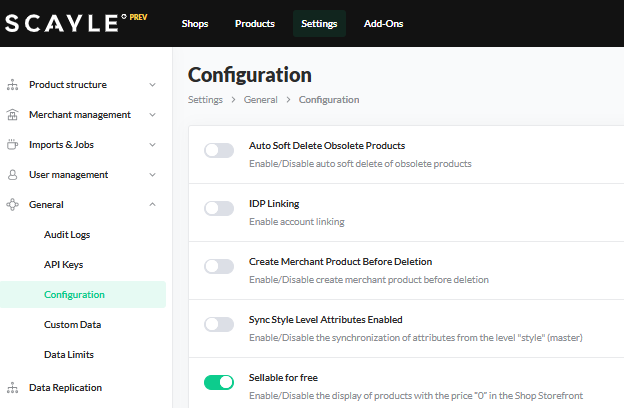This screenshot has width=624, height=408.
Task: Click the User management person icon
Action: click(12, 175)
